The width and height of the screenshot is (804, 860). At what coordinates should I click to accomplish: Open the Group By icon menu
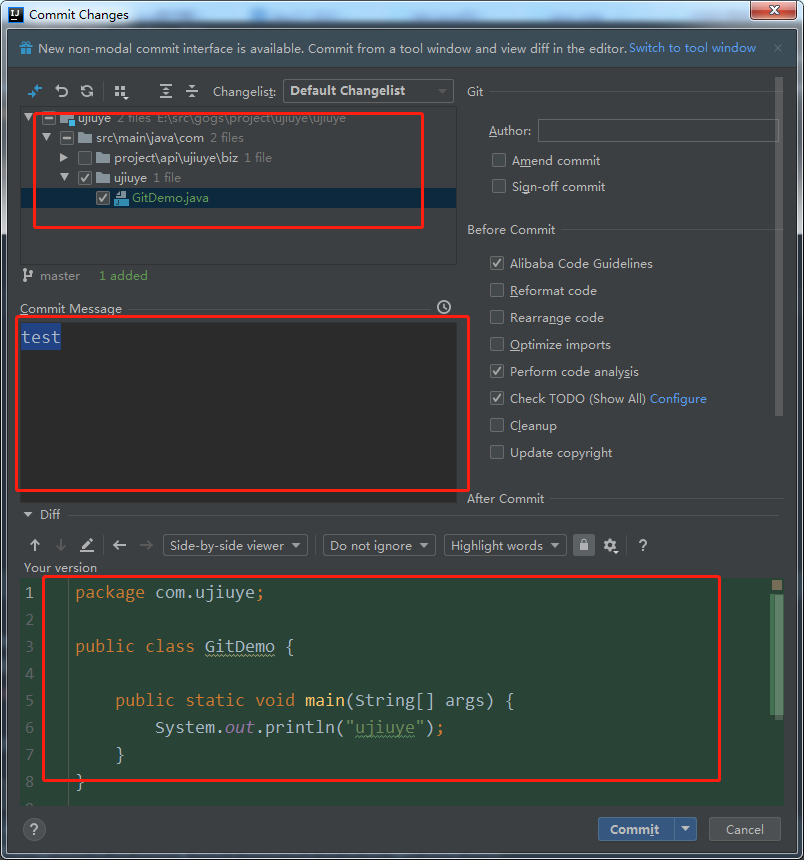(x=121, y=92)
